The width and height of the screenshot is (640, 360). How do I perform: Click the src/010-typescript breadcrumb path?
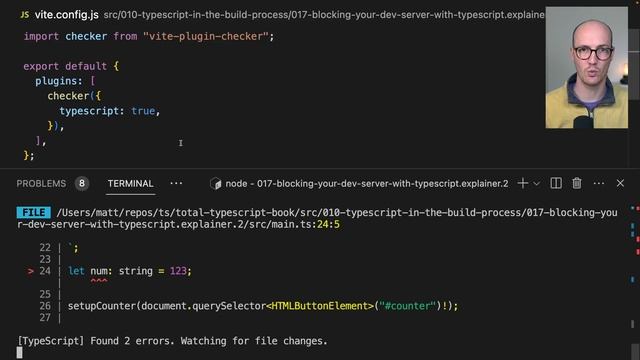[324, 15]
